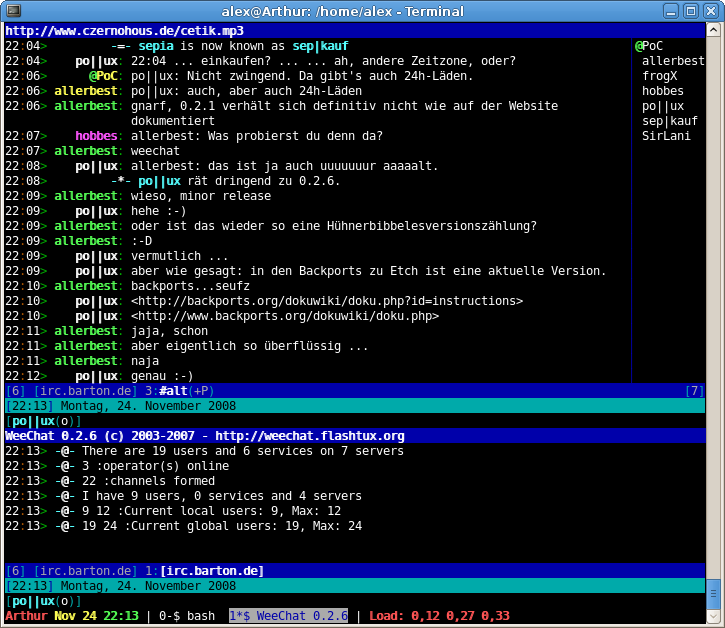Open the czernohous.de cetik.mp3 topic link
The height and width of the screenshot is (628, 725).
tap(124, 31)
